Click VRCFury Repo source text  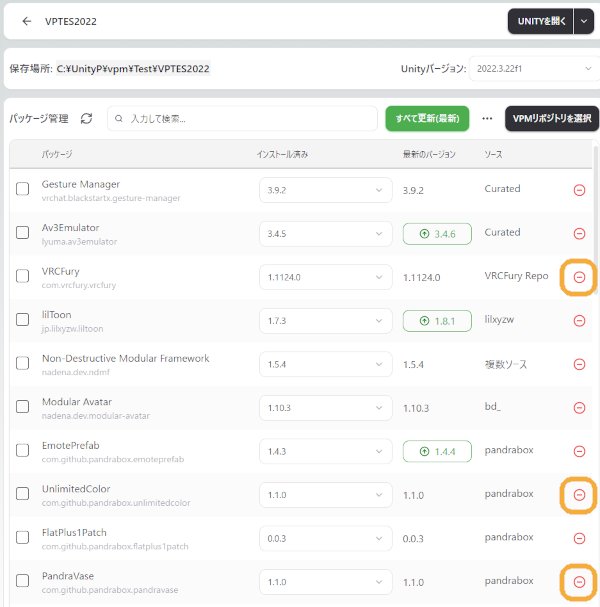point(516,276)
